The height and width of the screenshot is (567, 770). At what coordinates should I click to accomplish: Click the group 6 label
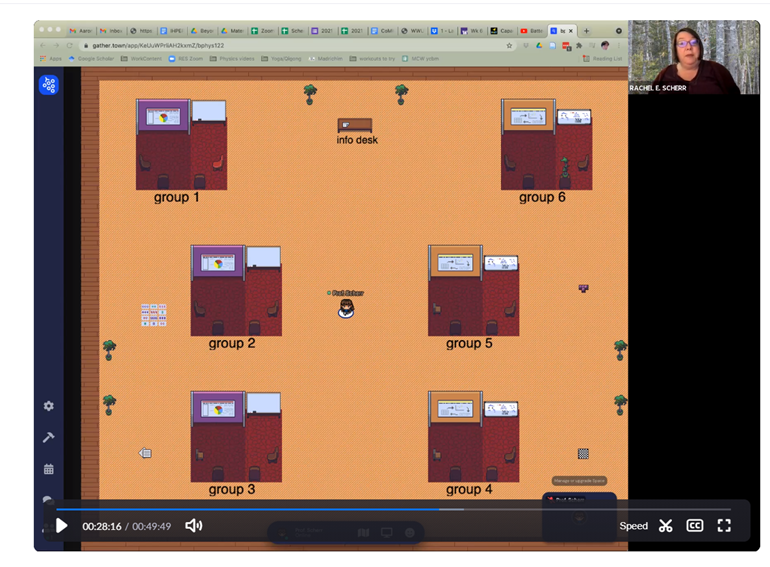[542, 197]
